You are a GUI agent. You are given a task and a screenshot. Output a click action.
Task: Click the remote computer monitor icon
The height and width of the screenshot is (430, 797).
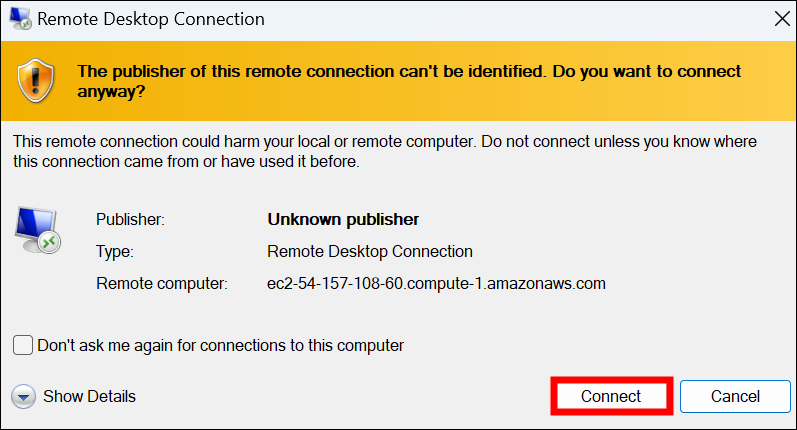38,228
